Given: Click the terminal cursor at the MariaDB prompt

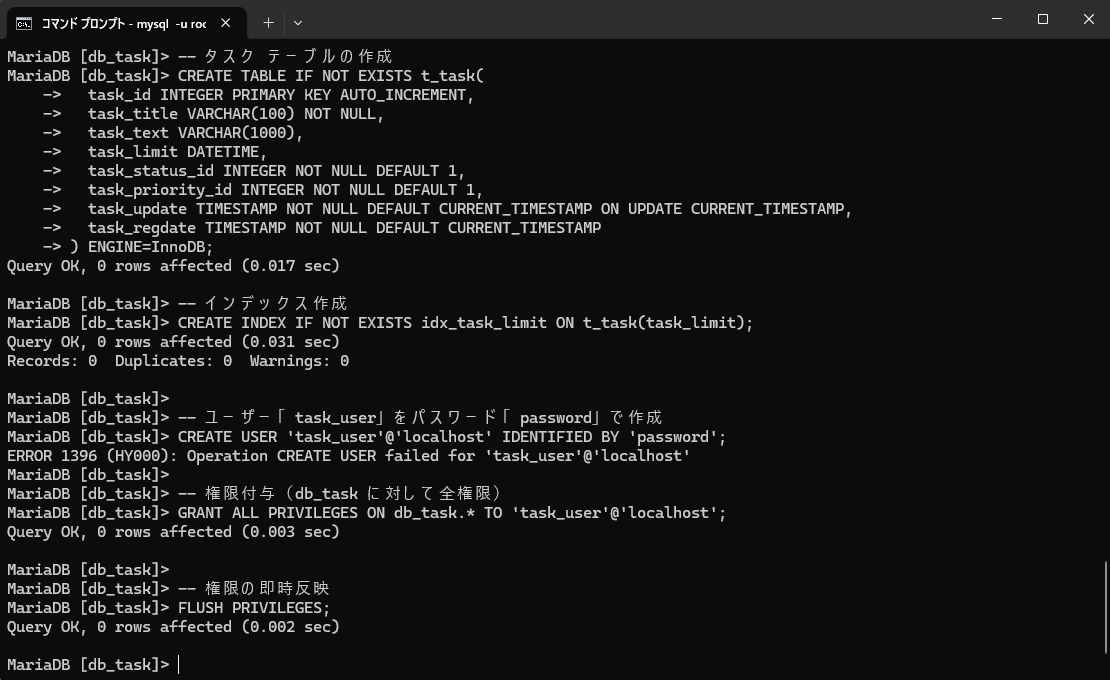Looking at the screenshot, I should coord(178,664).
